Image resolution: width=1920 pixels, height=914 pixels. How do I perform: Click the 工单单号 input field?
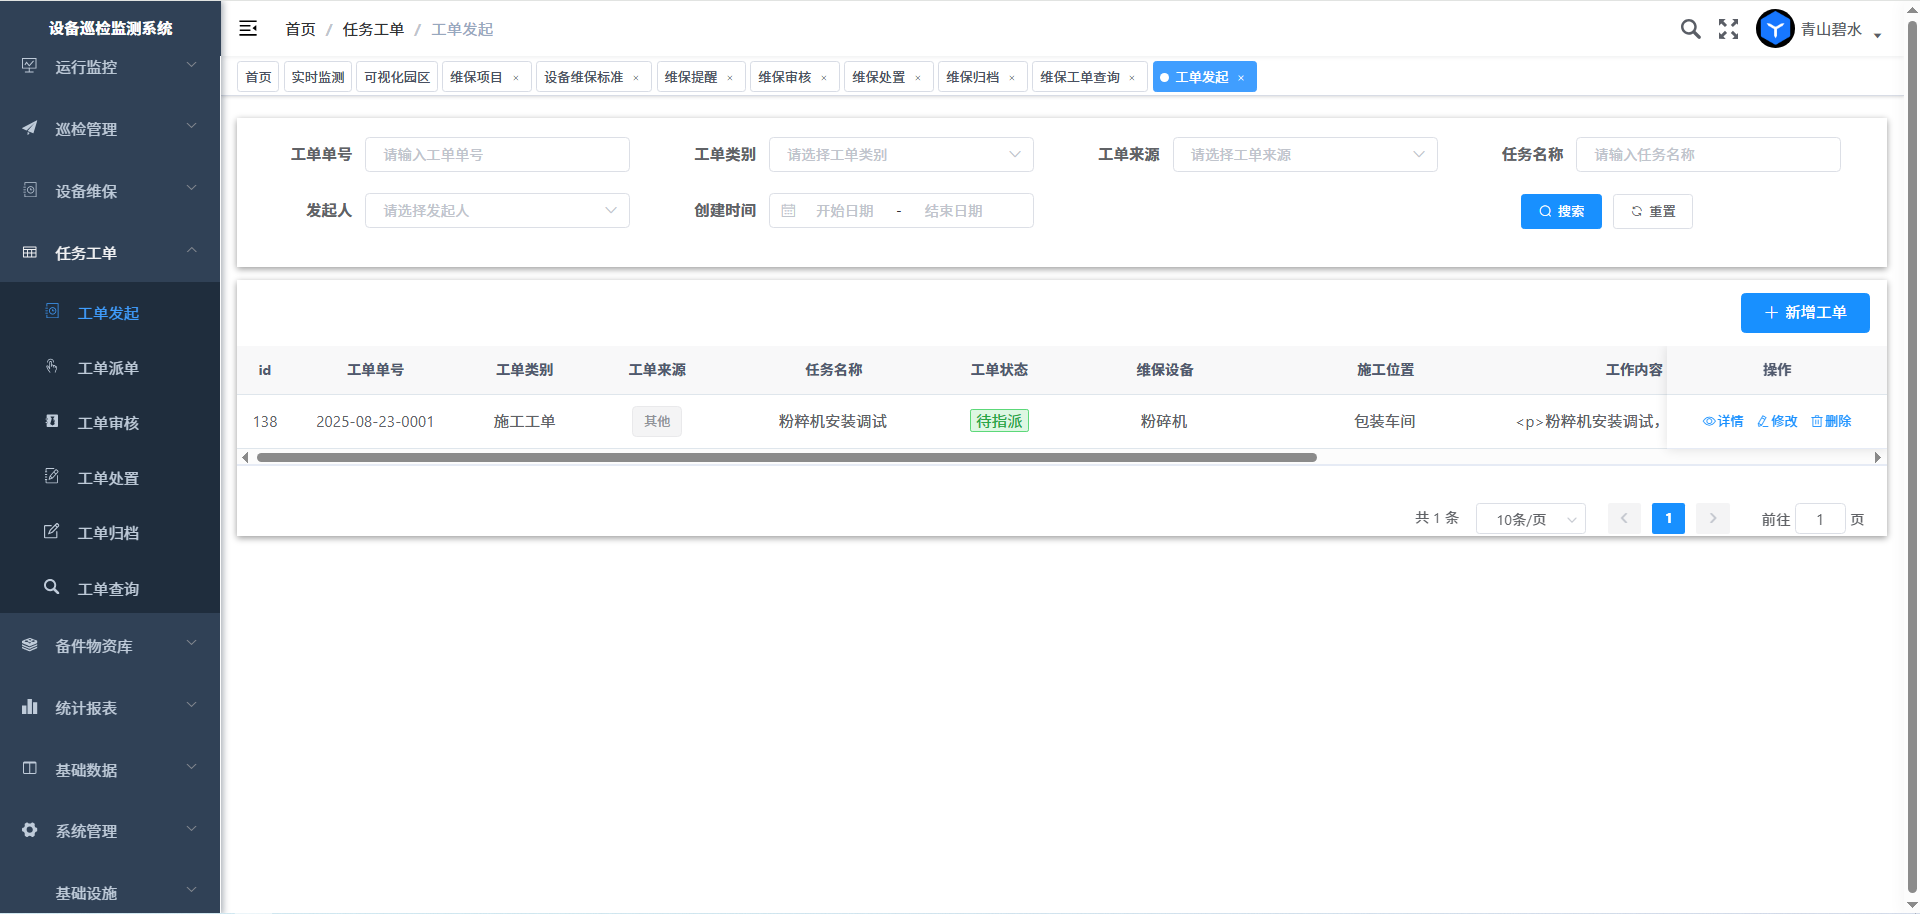pos(497,155)
